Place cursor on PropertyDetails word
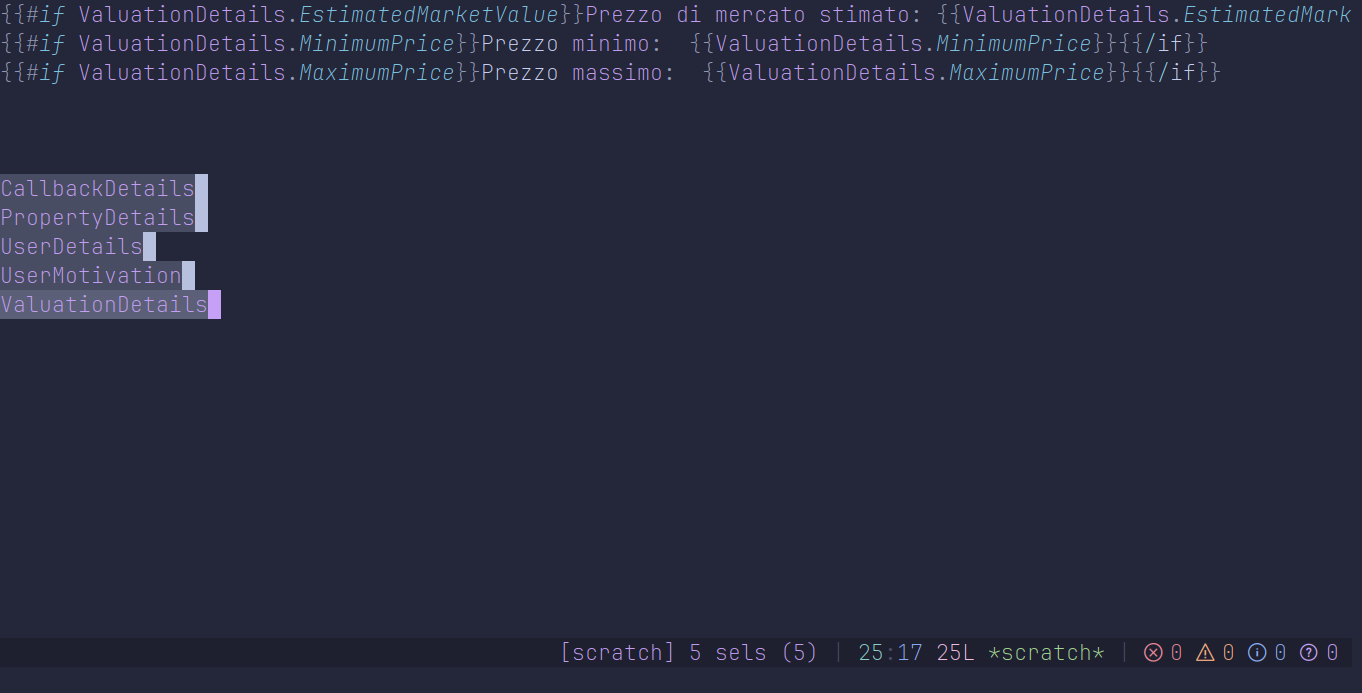 pyautogui.click(x=98, y=218)
